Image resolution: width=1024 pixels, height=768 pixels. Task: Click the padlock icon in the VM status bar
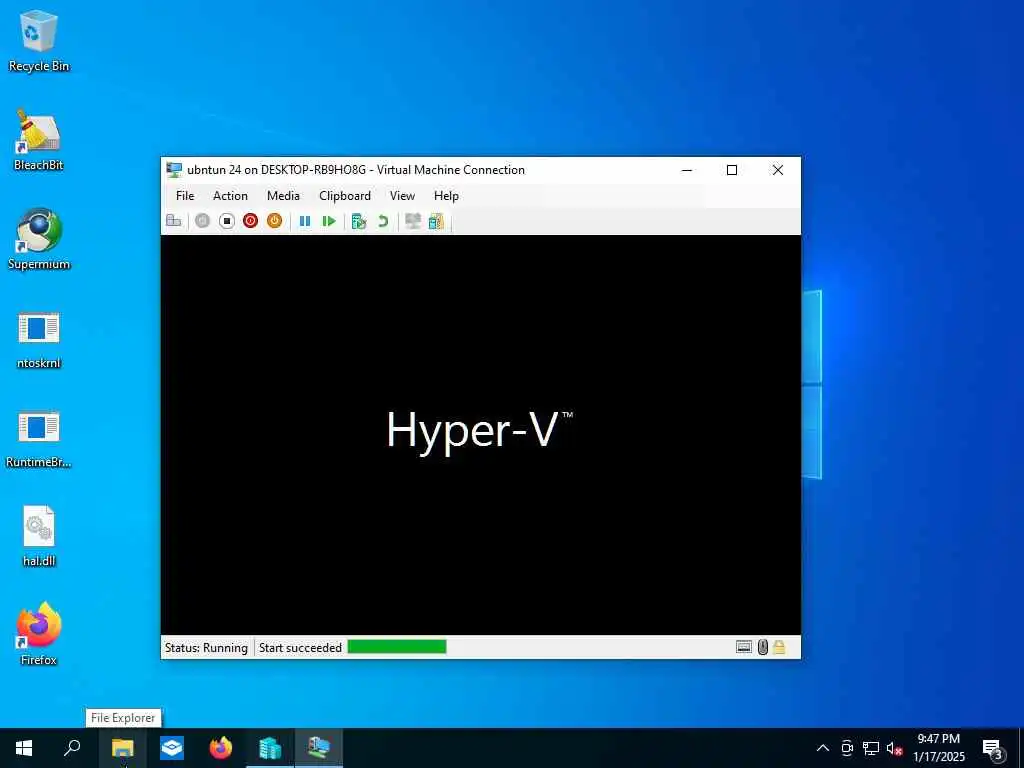pyautogui.click(x=779, y=647)
